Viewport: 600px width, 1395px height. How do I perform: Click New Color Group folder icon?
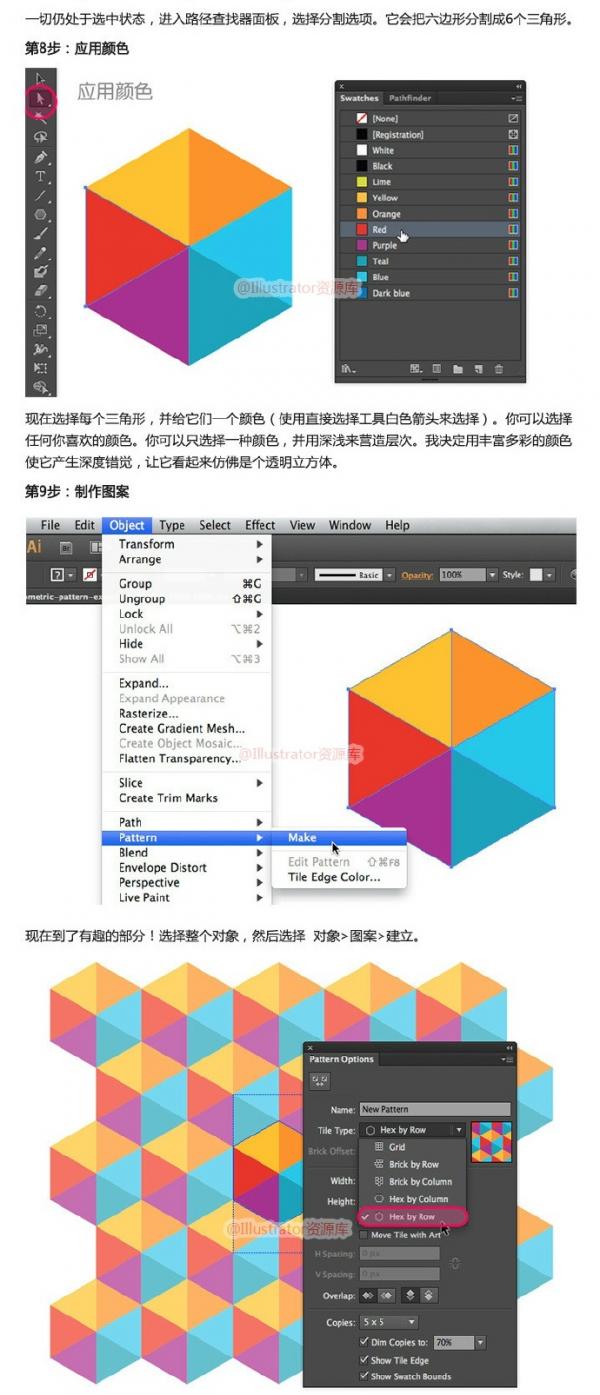coord(458,369)
